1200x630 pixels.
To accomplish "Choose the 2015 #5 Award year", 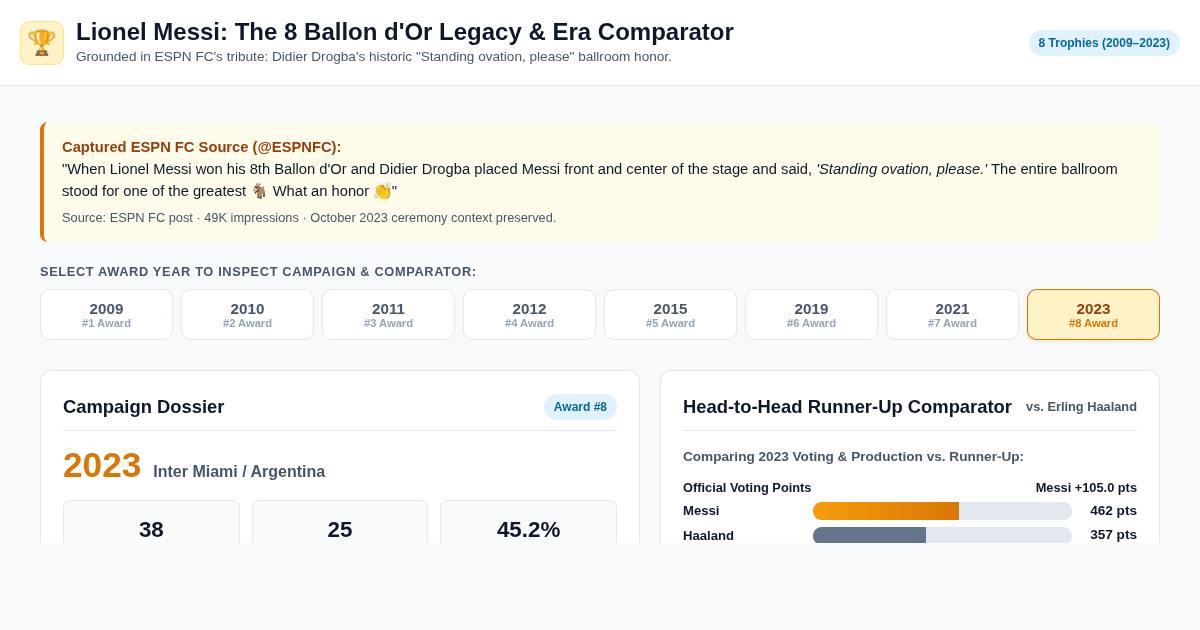I will click(670, 315).
